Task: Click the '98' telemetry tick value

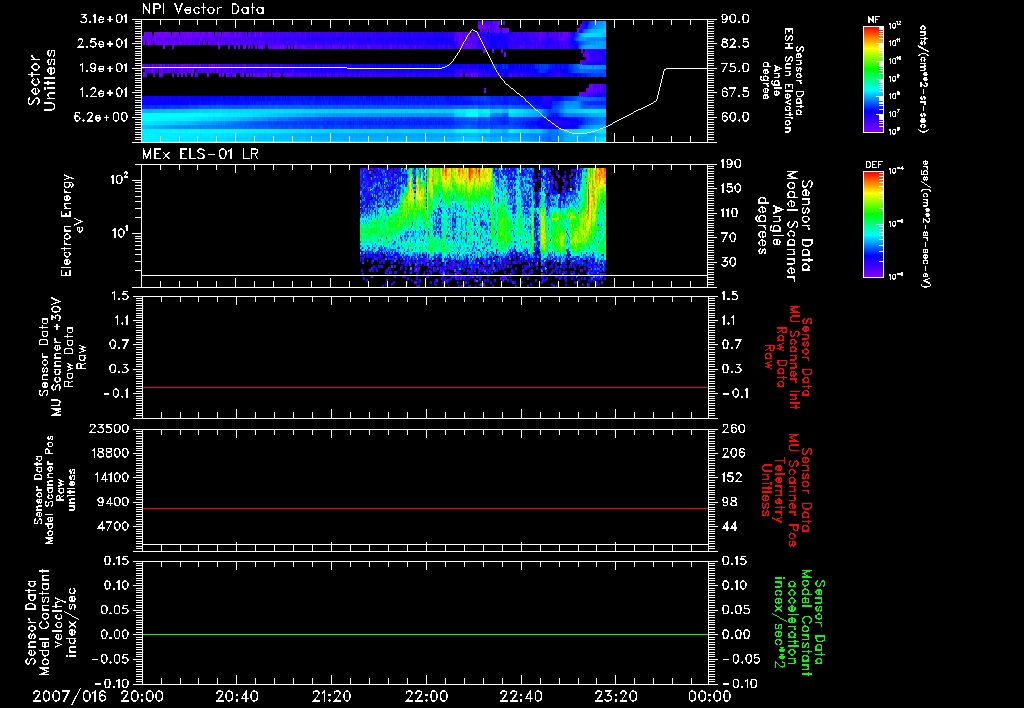Action: [x=728, y=502]
